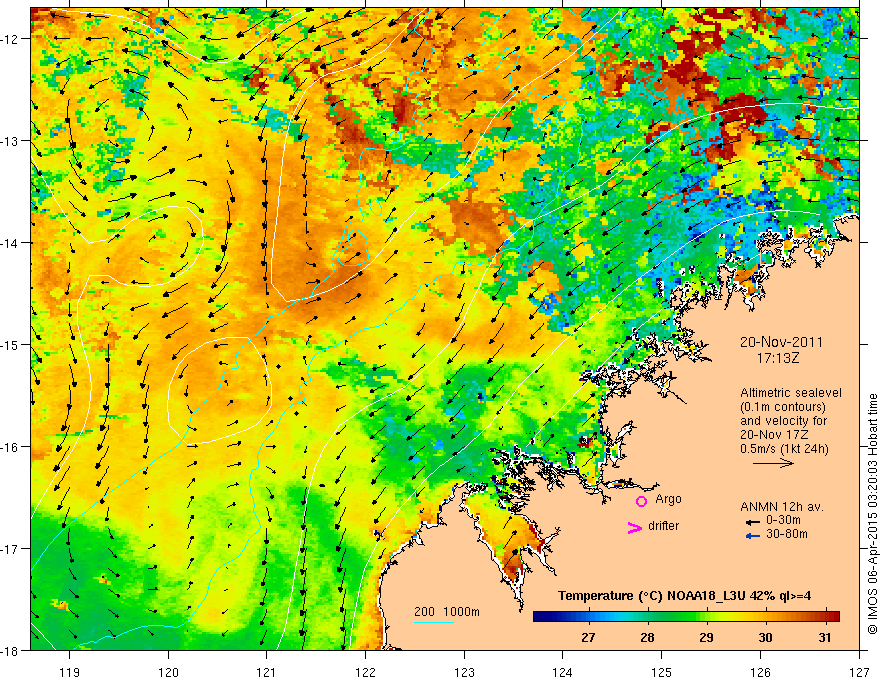Screen dimensions: 880x680
Task: Click the "ANMN 12h av." heading
Action: click(782, 507)
